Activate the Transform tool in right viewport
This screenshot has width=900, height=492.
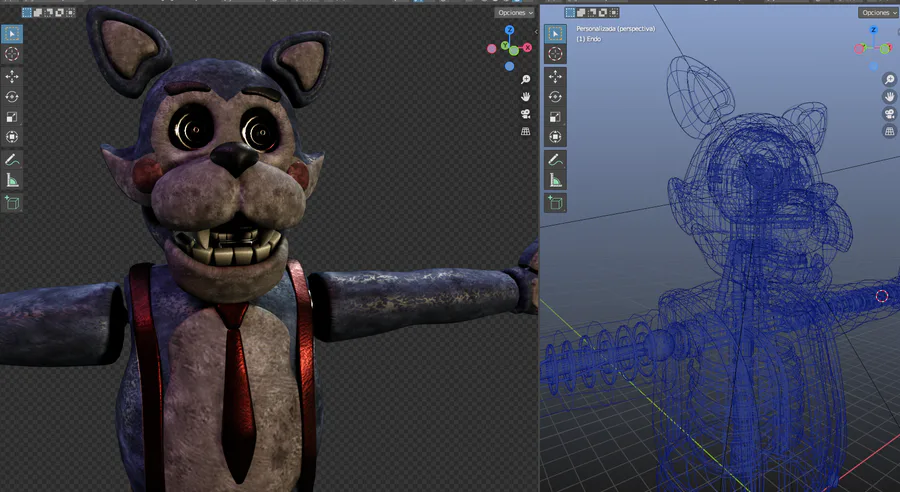(x=555, y=137)
